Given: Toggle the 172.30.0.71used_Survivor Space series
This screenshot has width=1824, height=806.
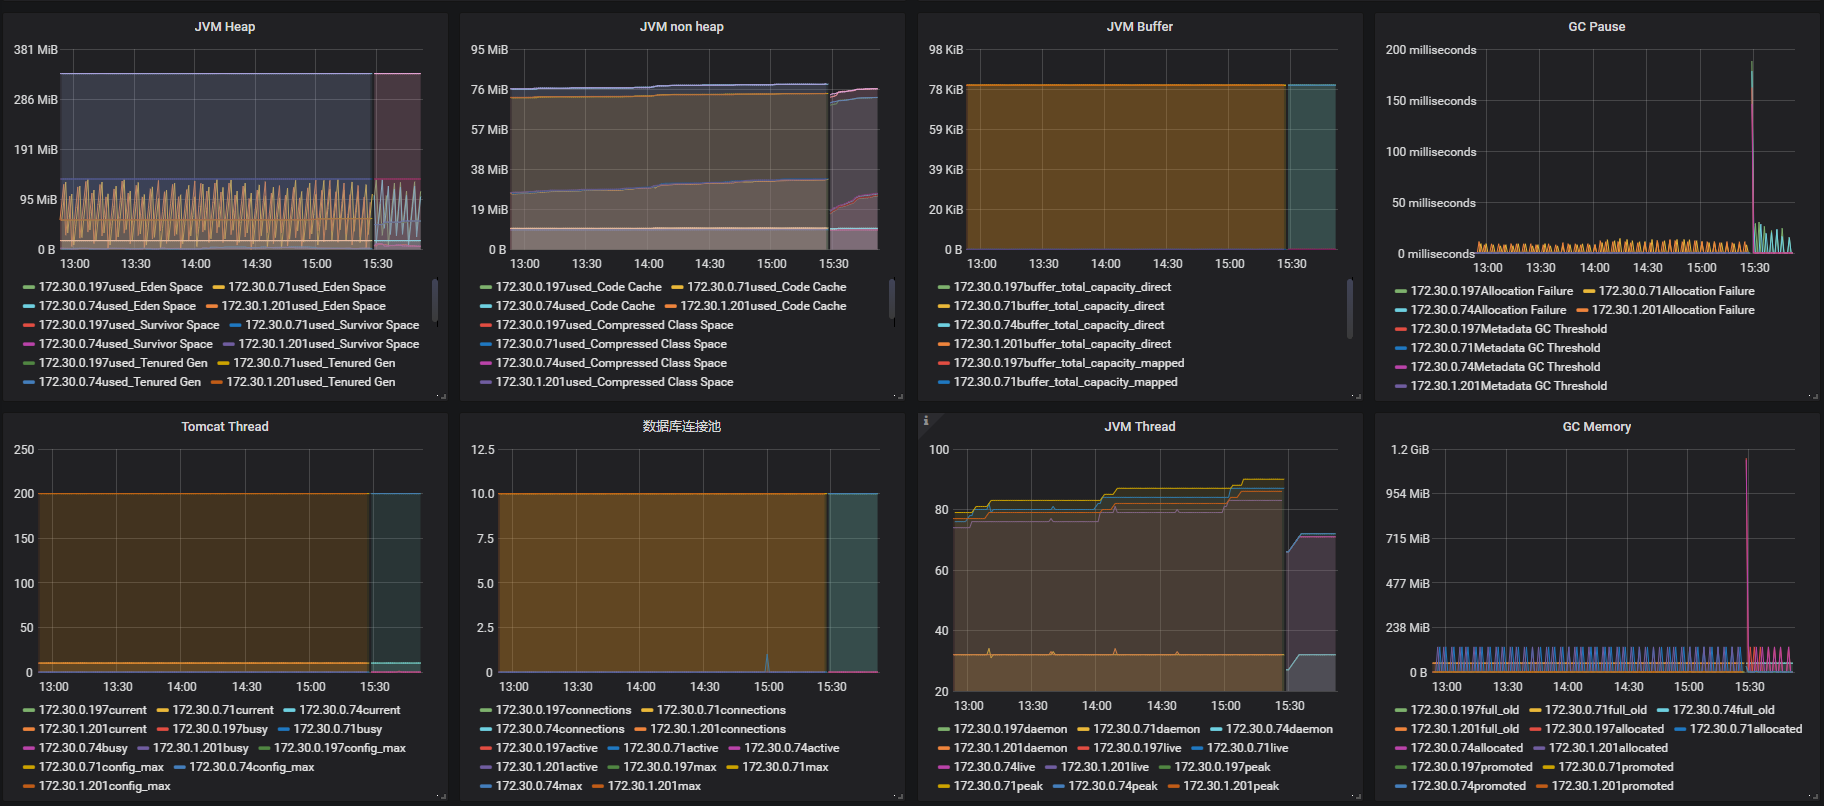Looking at the screenshot, I should [x=332, y=325].
